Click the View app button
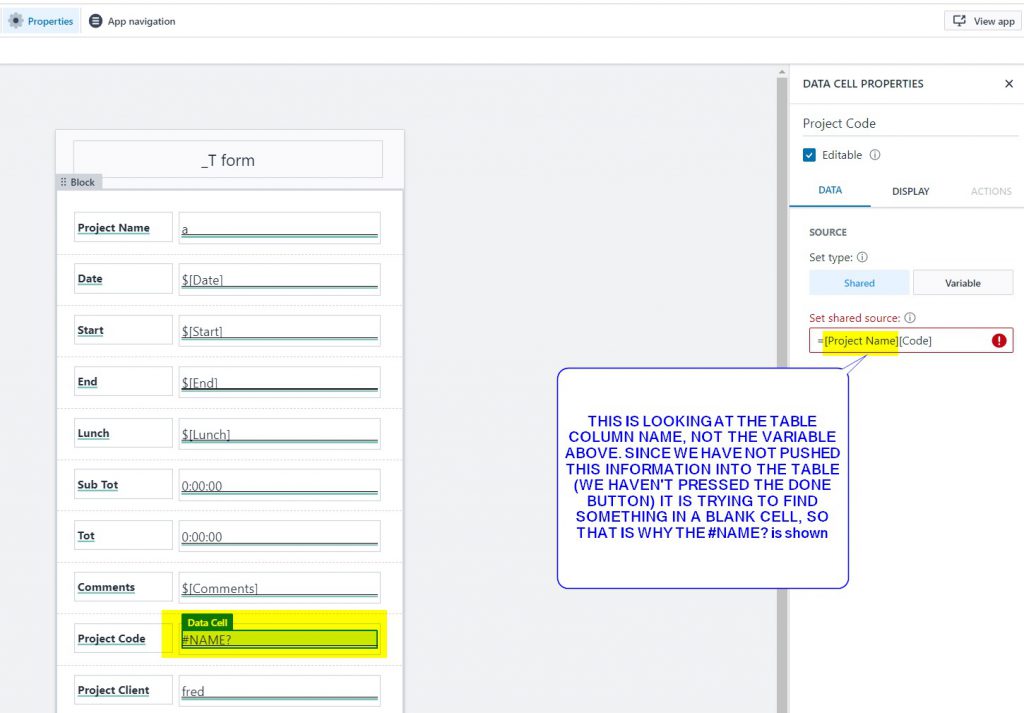Viewport: 1024px width, 713px height. pos(982,21)
